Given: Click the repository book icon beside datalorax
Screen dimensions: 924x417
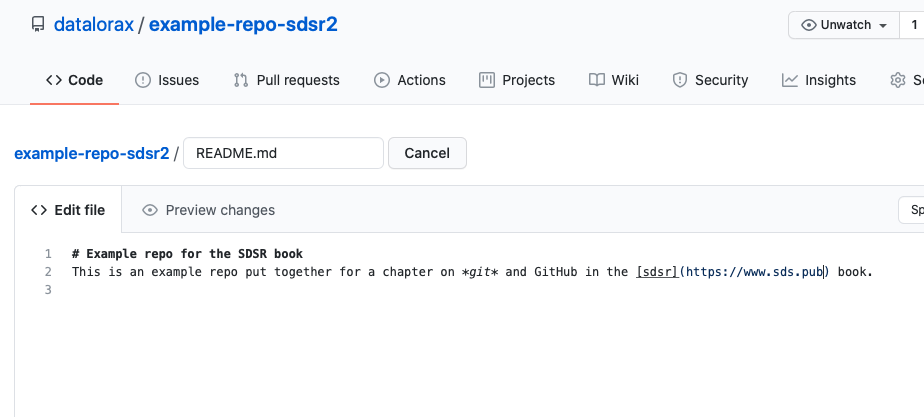Looking at the screenshot, I should pyautogui.click(x=38, y=25).
